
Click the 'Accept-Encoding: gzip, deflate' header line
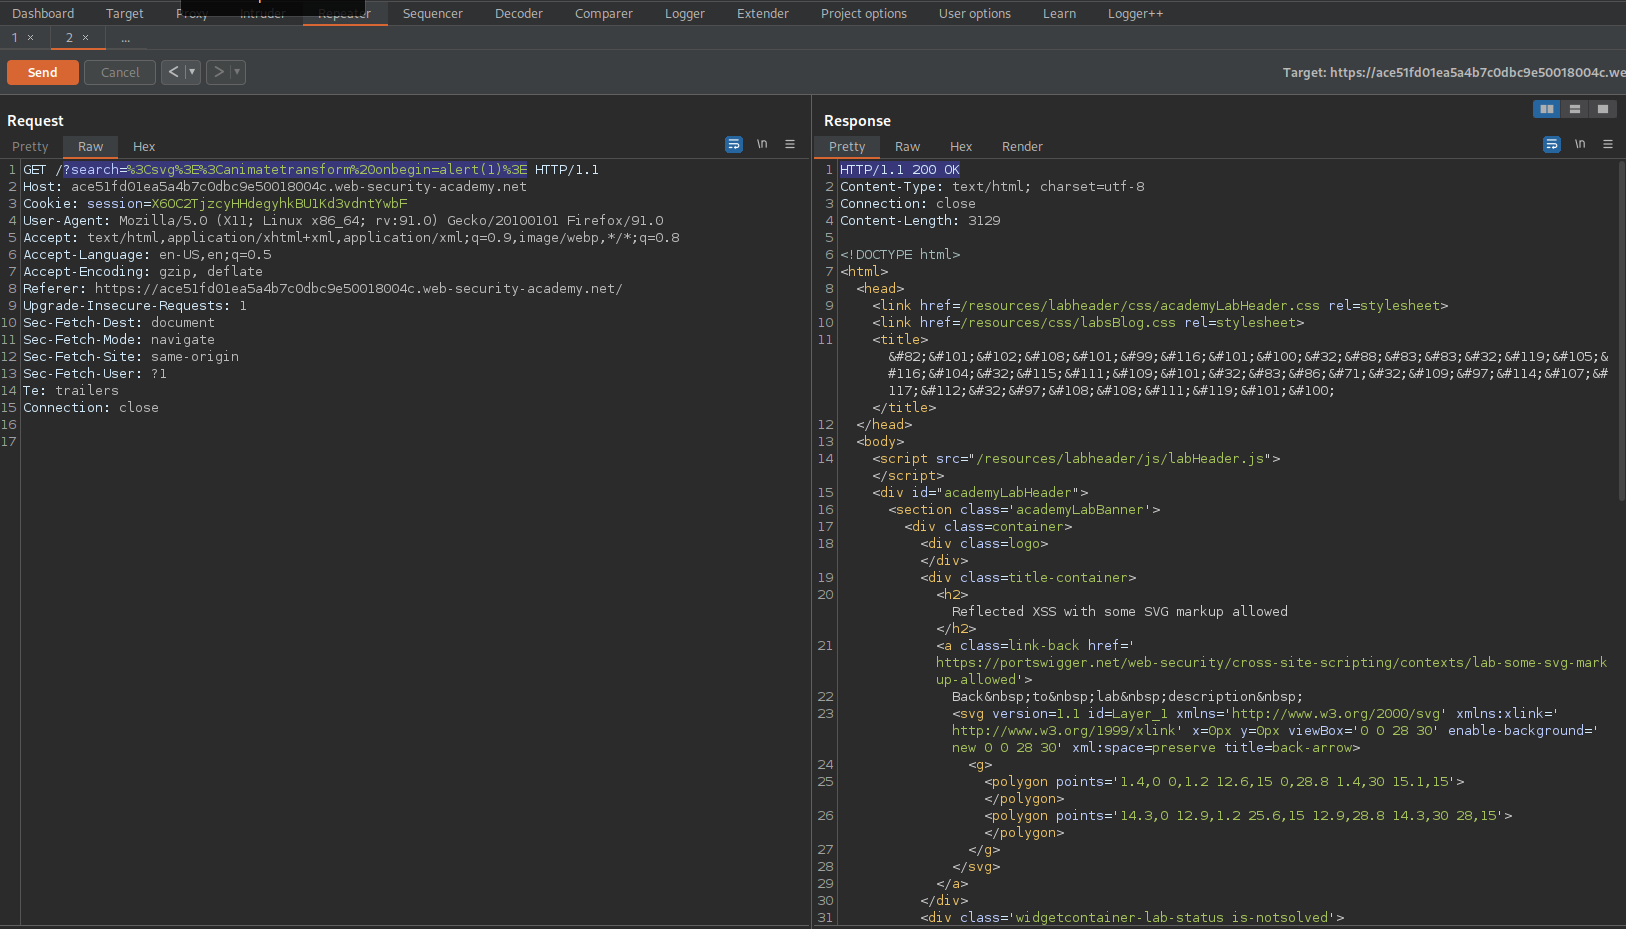[143, 272]
